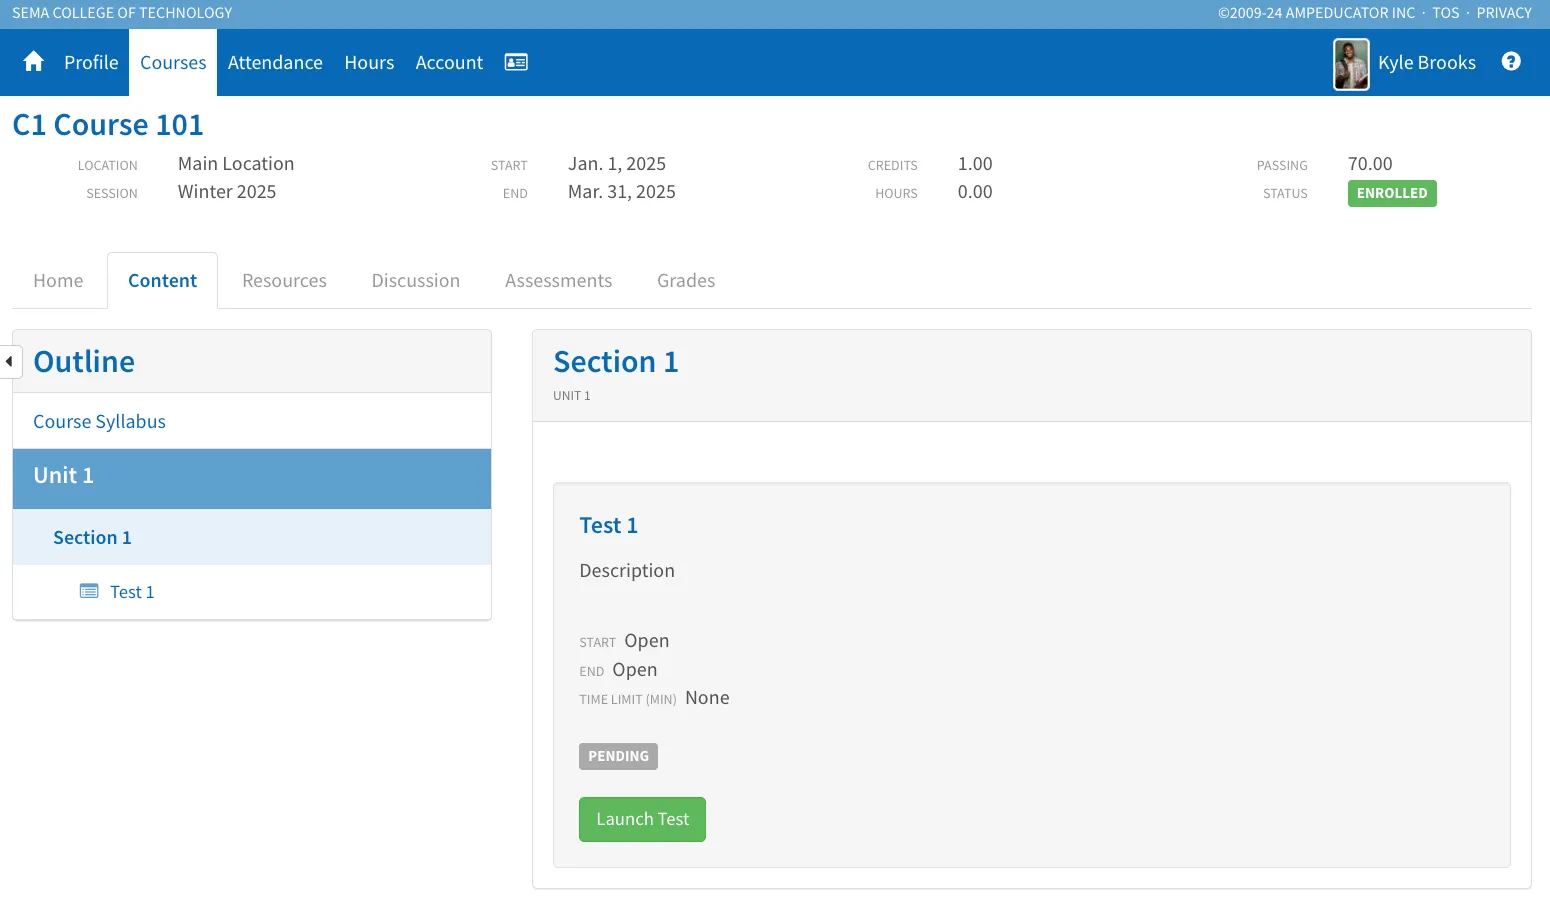Open the Grades tab

point(686,281)
